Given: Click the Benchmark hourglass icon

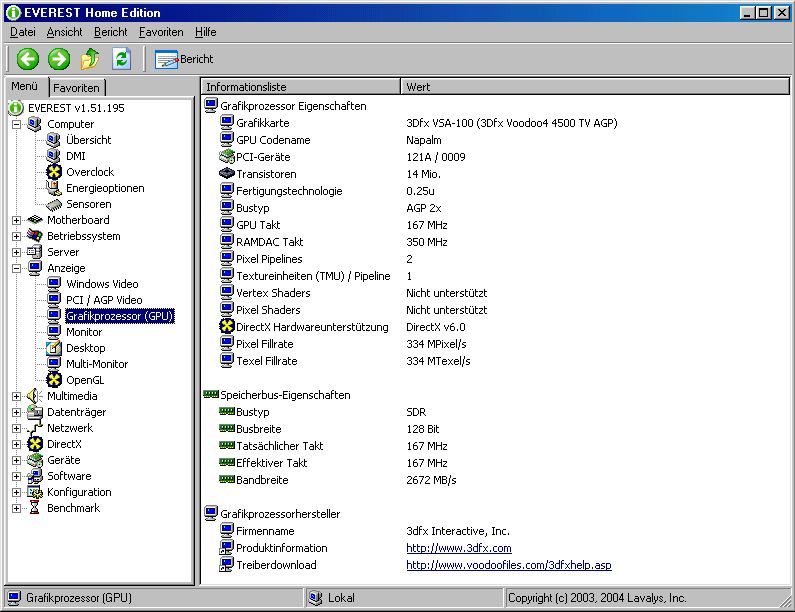Looking at the screenshot, I should point(34,508).
